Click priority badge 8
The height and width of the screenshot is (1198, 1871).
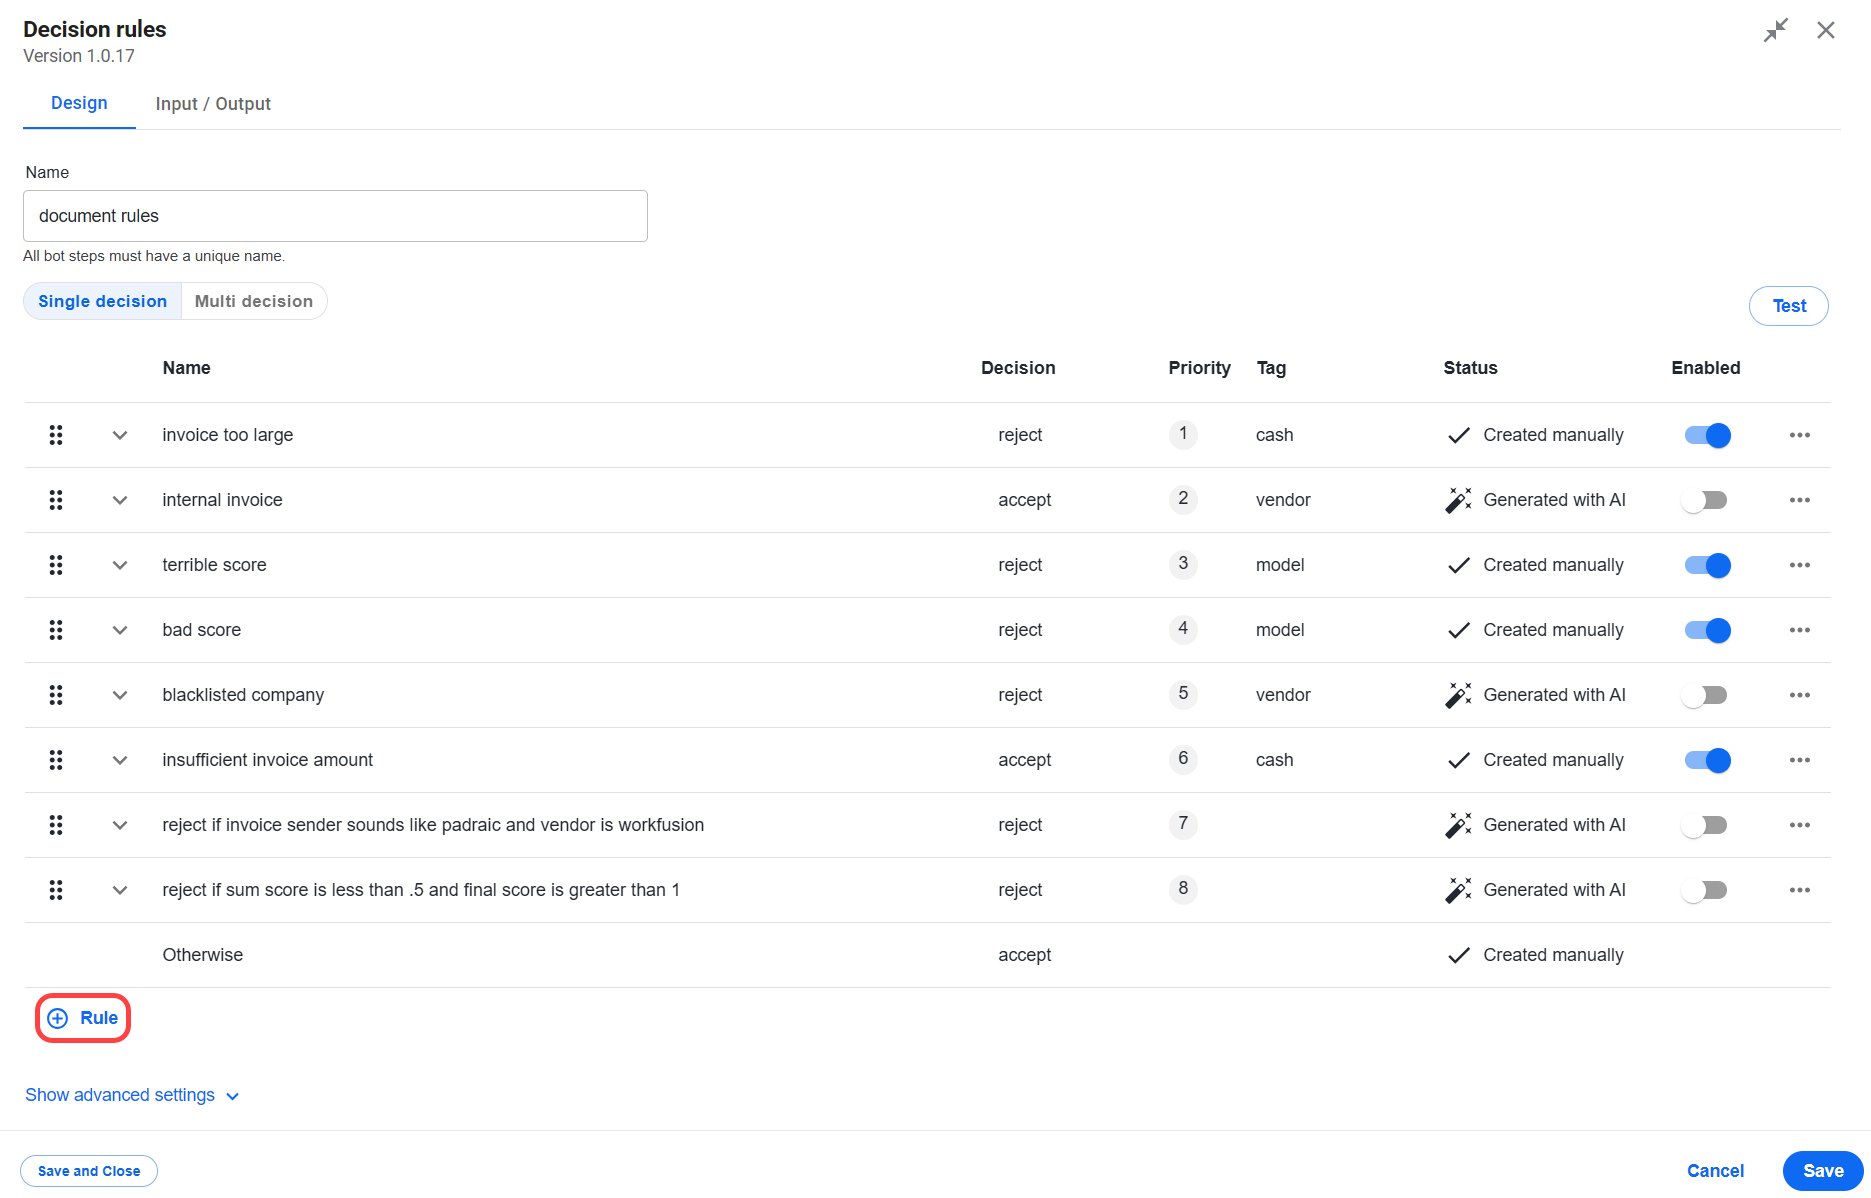click(1183, 889)
